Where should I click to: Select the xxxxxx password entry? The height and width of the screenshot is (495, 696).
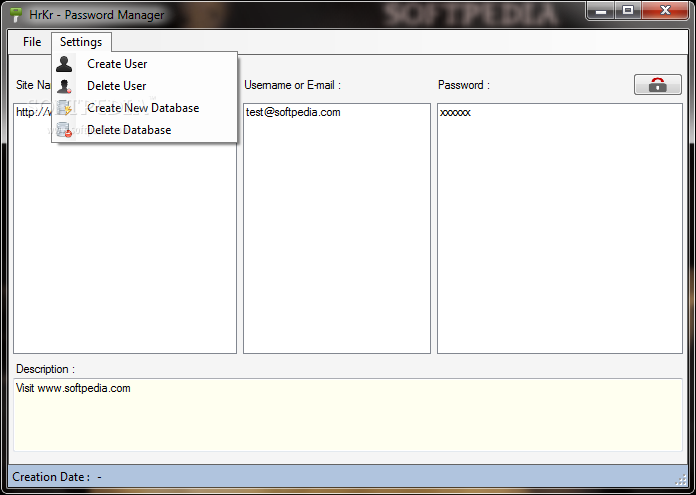pyautogui.click(x=455, y=112)
